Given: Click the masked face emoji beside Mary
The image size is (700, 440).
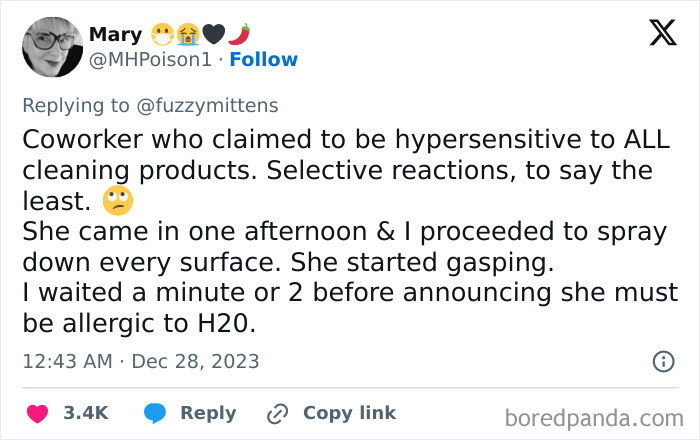Looking at the screenshot, I should 163,34.
